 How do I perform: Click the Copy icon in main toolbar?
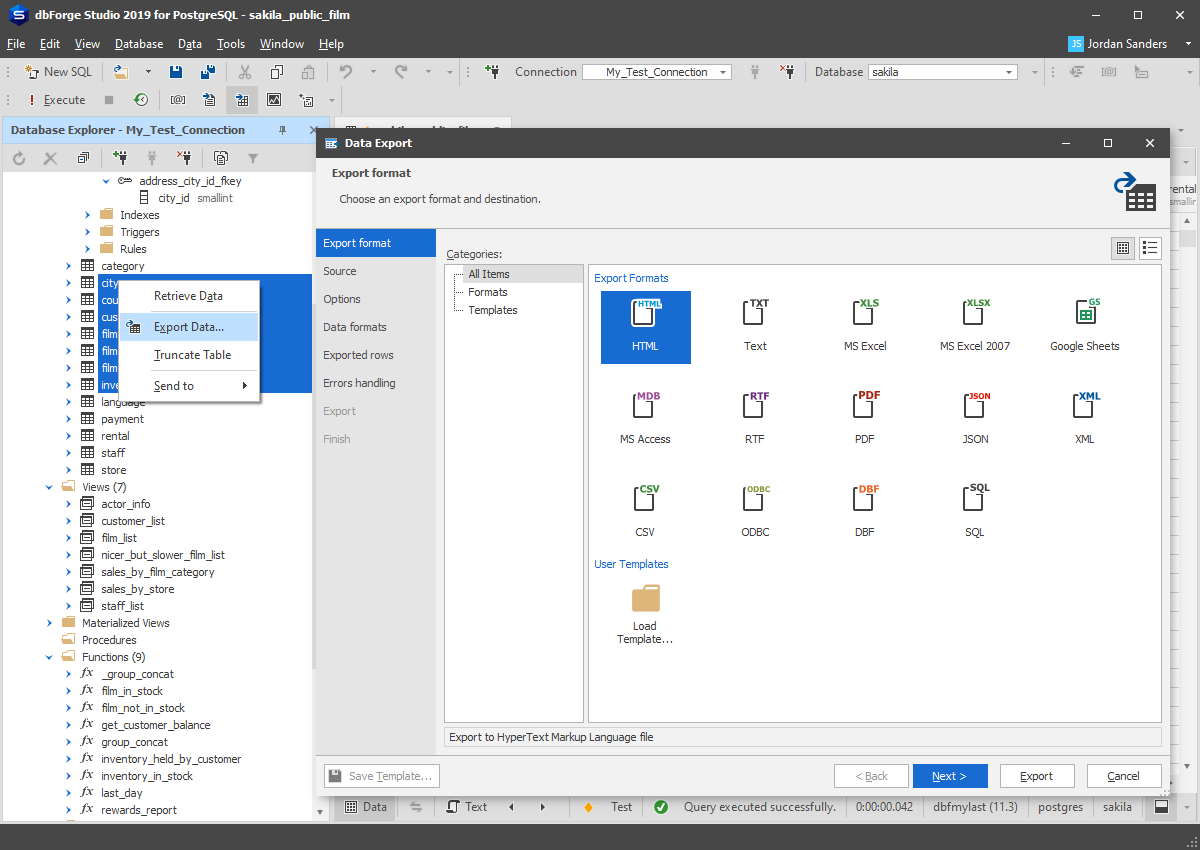[277, 72]
